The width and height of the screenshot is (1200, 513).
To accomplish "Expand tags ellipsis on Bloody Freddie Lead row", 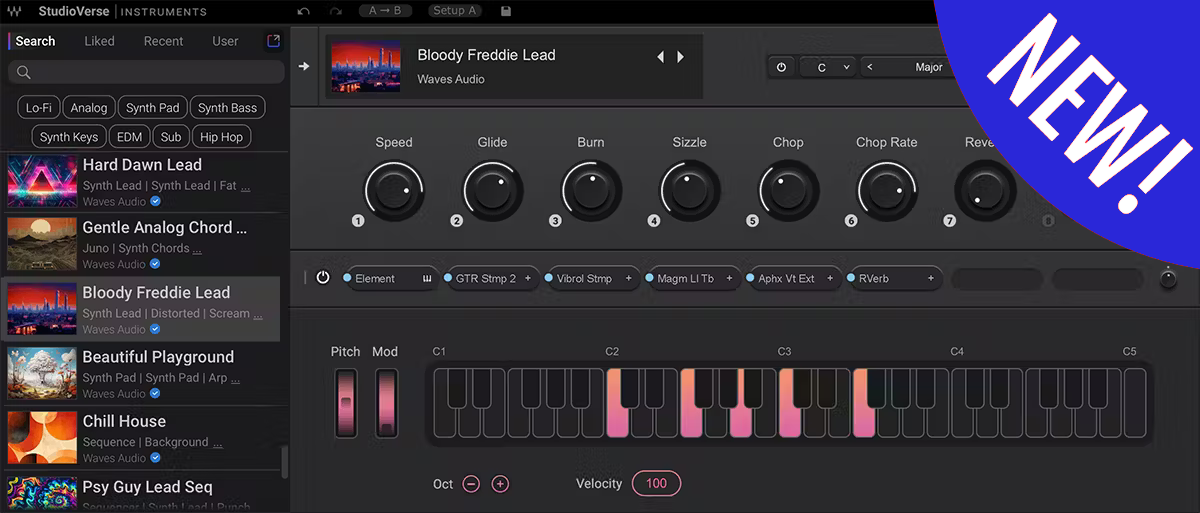I will click(x=259, y=314).
